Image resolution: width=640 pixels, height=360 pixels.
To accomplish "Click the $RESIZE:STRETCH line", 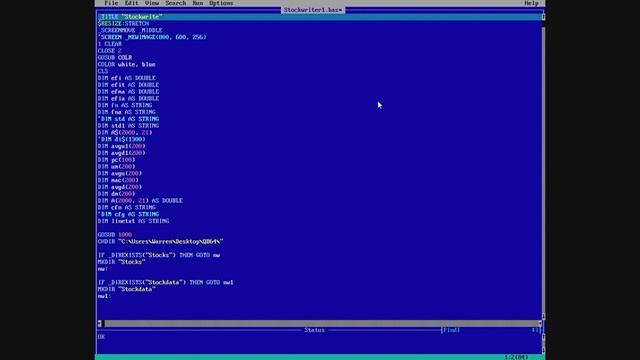I will pyautogui.click(x=123, y=24).
